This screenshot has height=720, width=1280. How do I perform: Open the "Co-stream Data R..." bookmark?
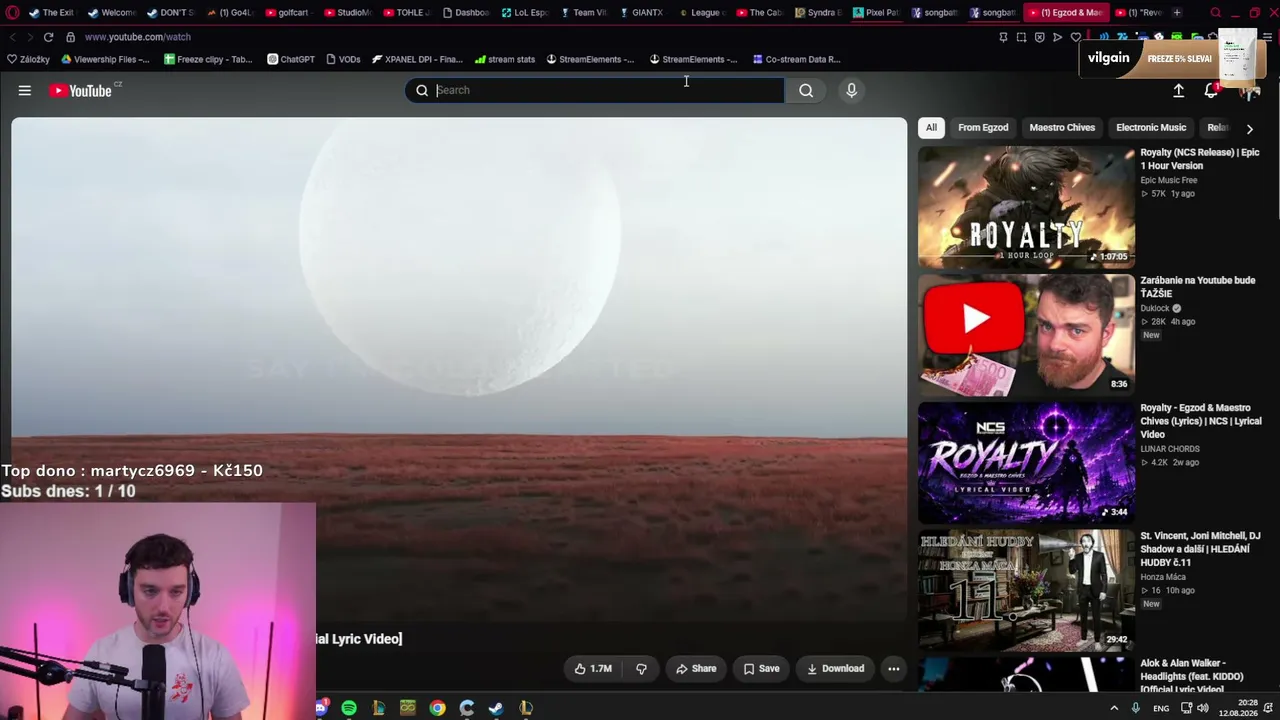coord(796,59)
